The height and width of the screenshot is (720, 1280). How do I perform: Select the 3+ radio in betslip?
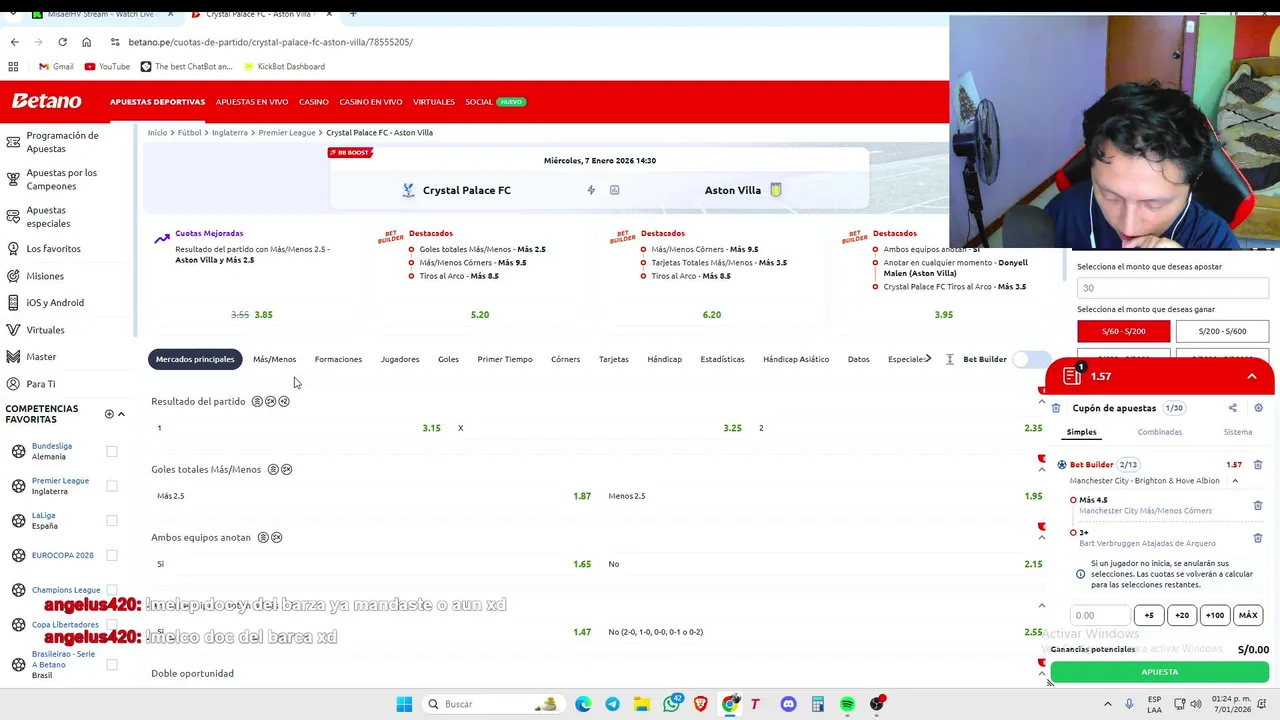tap(1073, 533)
